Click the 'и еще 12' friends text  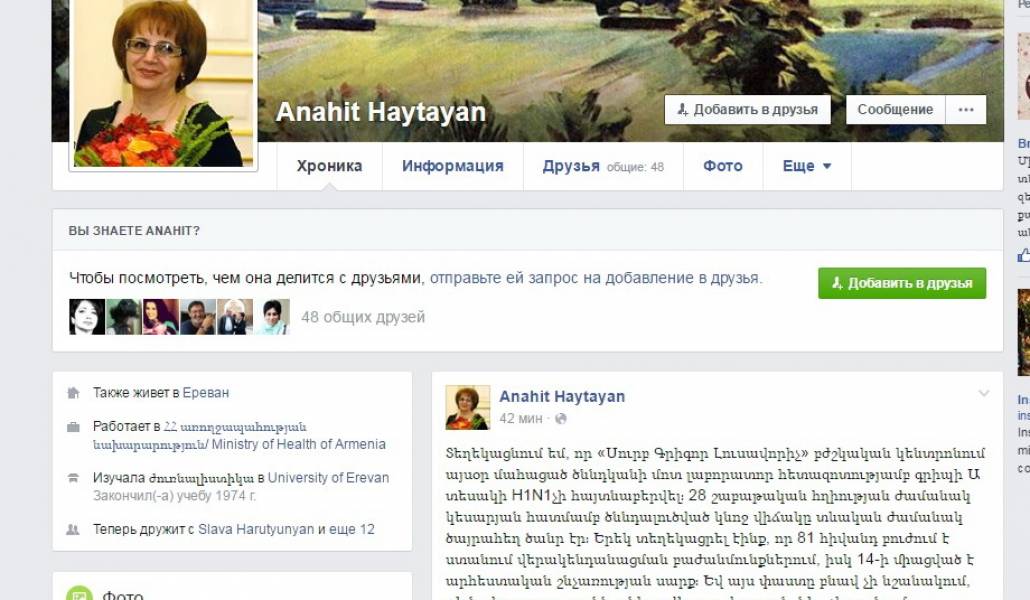click(346, 529)
